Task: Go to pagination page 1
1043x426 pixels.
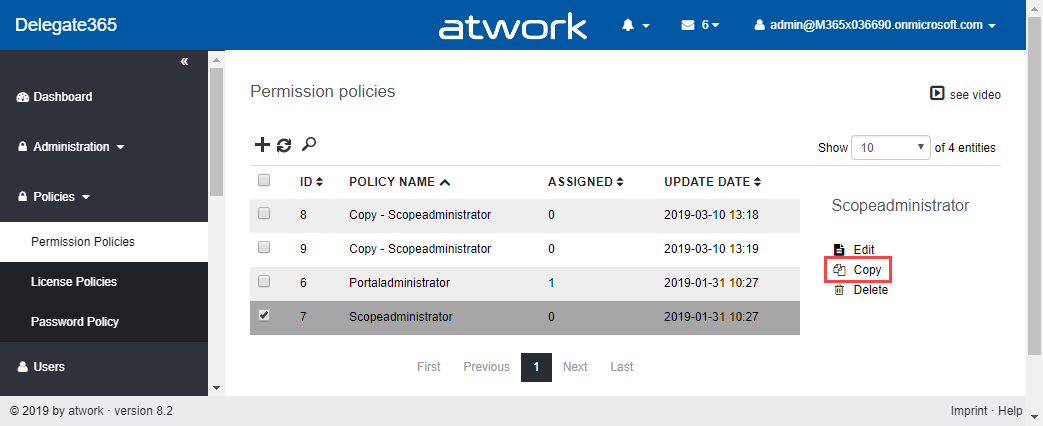Action: [536, 367]
